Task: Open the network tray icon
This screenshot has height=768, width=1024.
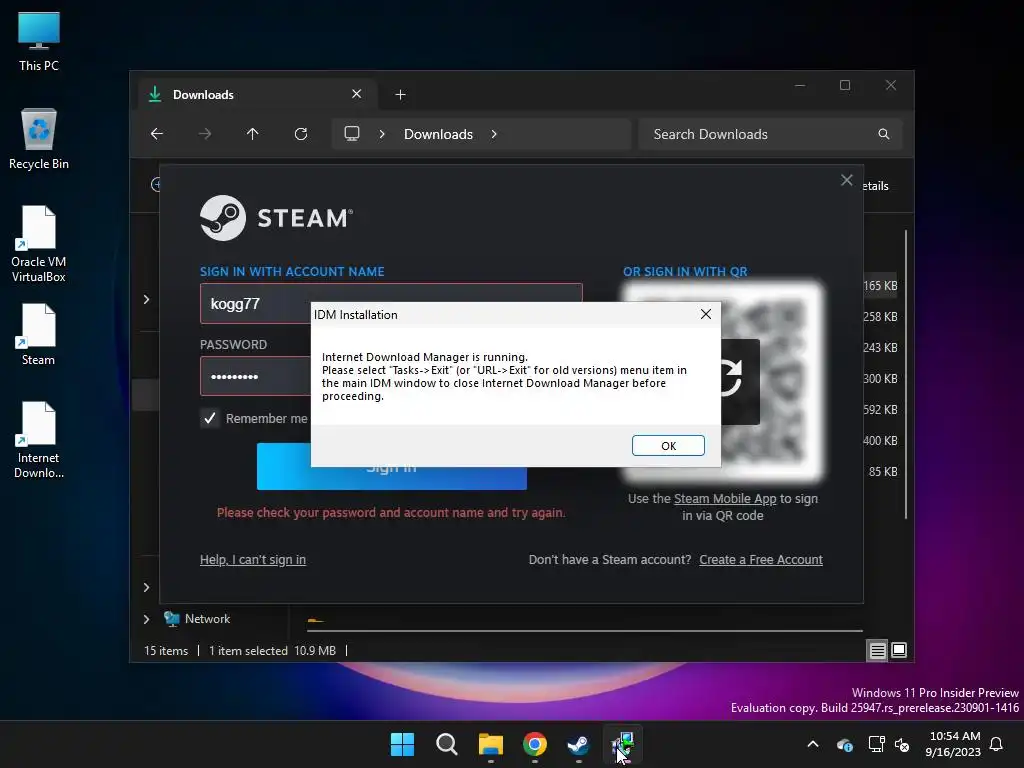Action: [876, 744]
